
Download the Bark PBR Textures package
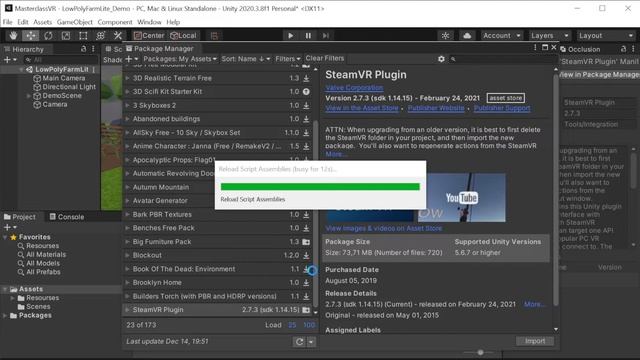point(306,214)
